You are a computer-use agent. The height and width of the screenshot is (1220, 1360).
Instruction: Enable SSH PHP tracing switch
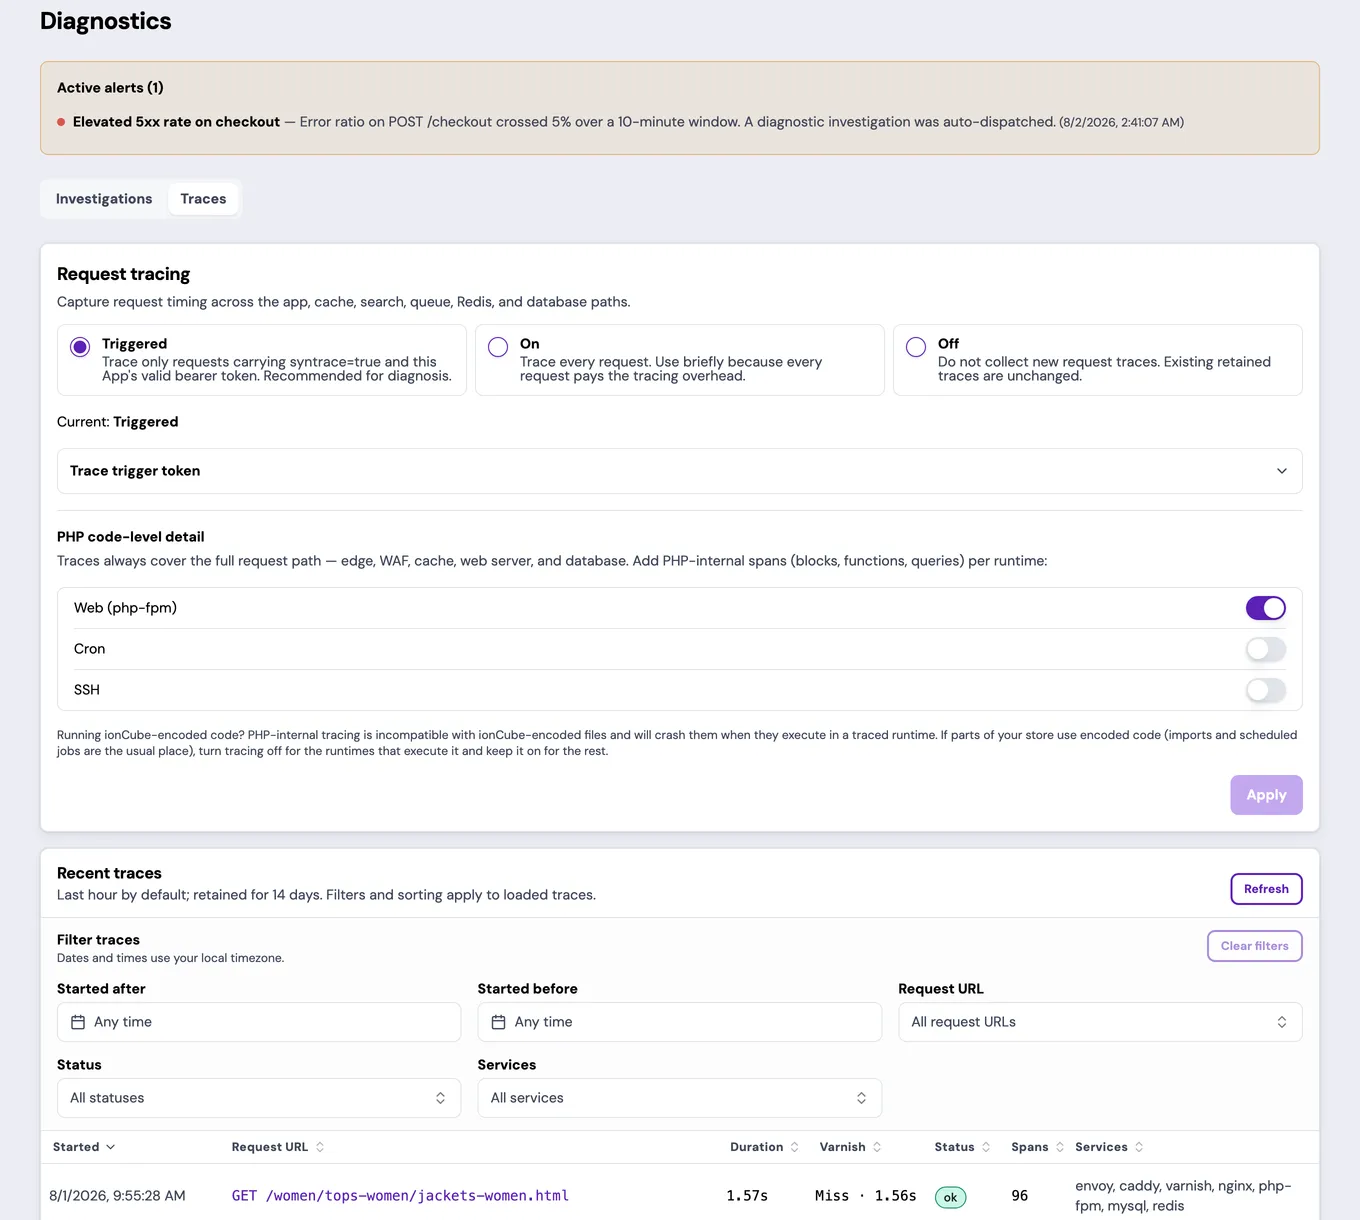[1265, 690]
